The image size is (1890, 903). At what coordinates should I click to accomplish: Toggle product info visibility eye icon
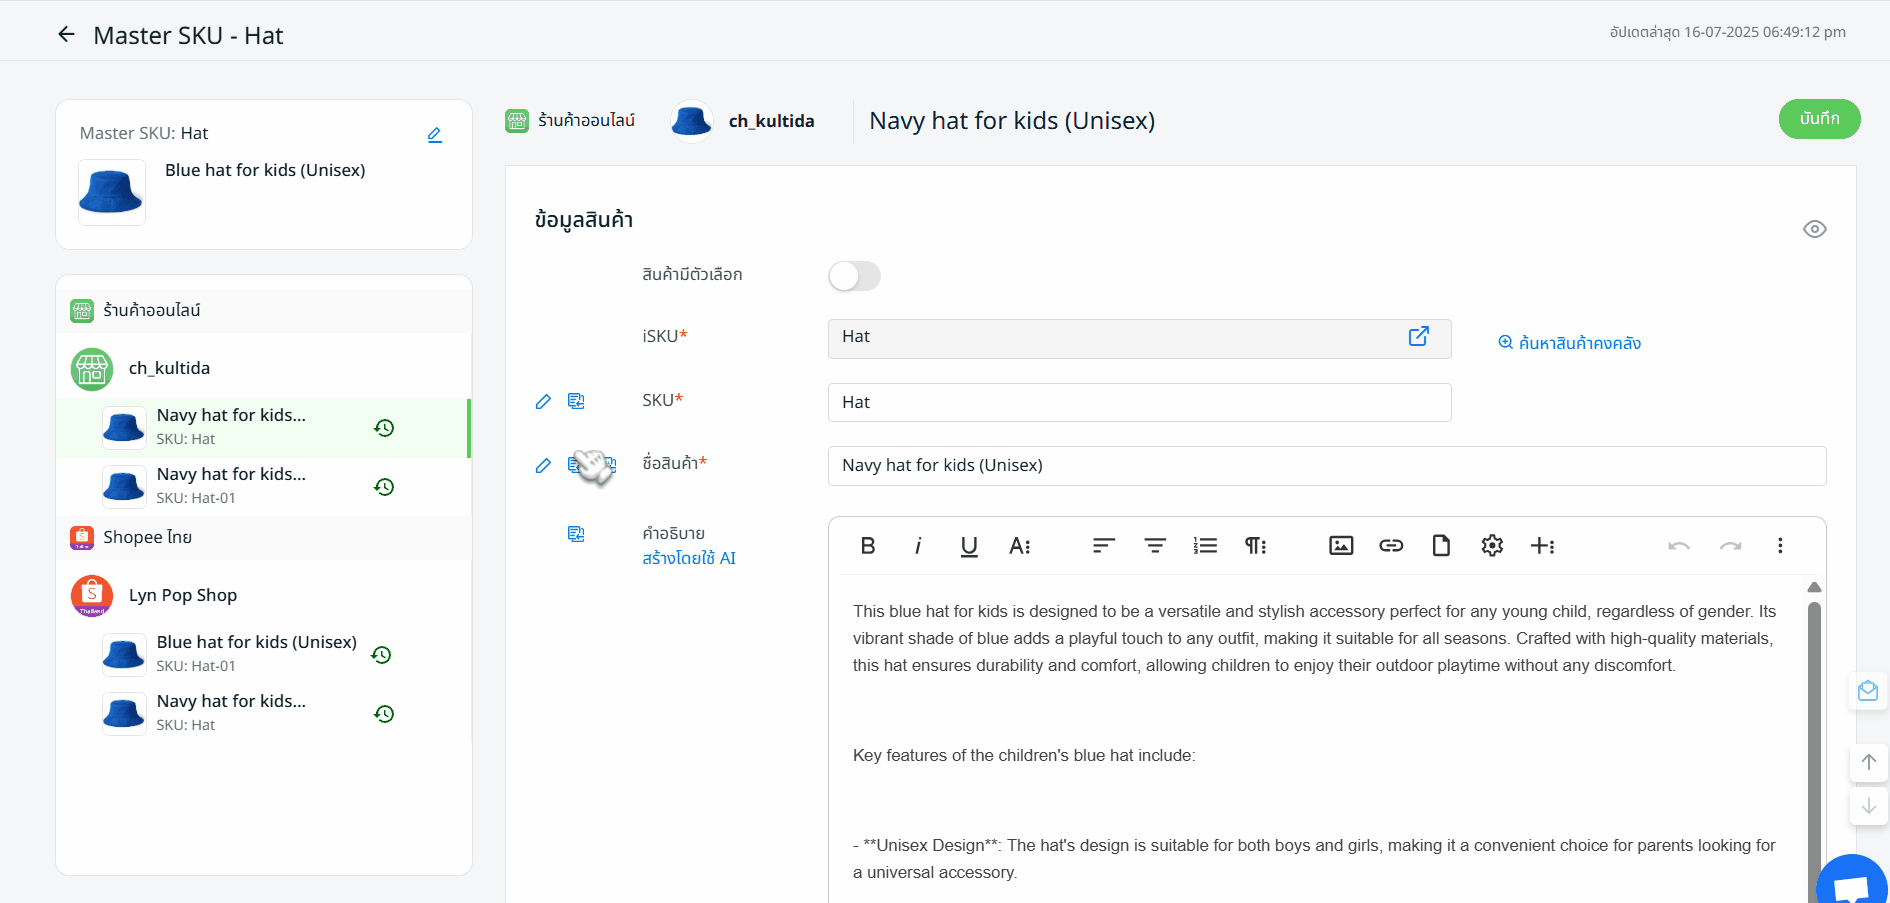coord(1814,230)
